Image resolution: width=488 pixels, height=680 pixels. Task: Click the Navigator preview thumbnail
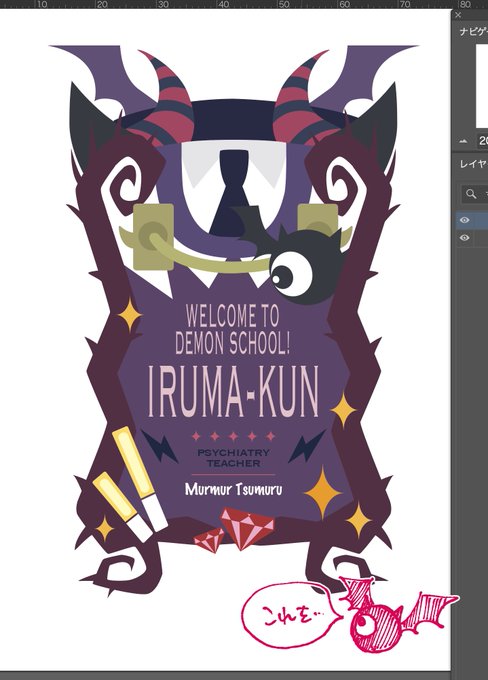click(x=481, y=85)
